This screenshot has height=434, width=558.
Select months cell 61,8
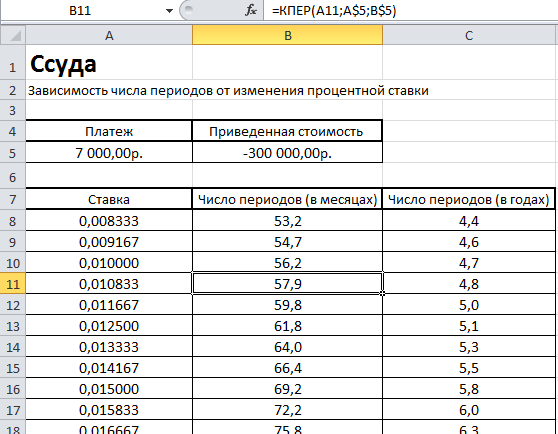pos(288,326)
